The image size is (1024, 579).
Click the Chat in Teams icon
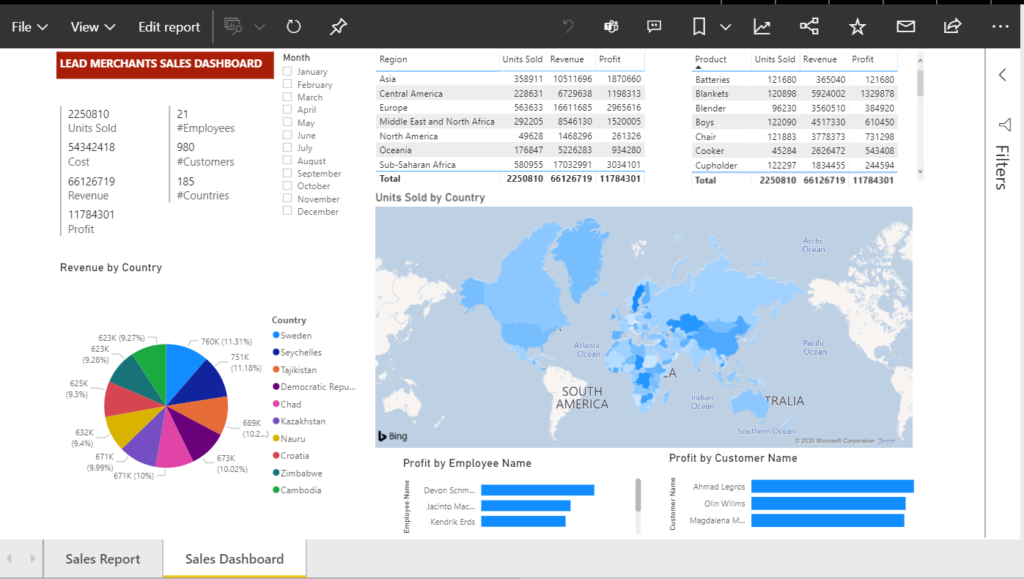click(x=612, y=27)
